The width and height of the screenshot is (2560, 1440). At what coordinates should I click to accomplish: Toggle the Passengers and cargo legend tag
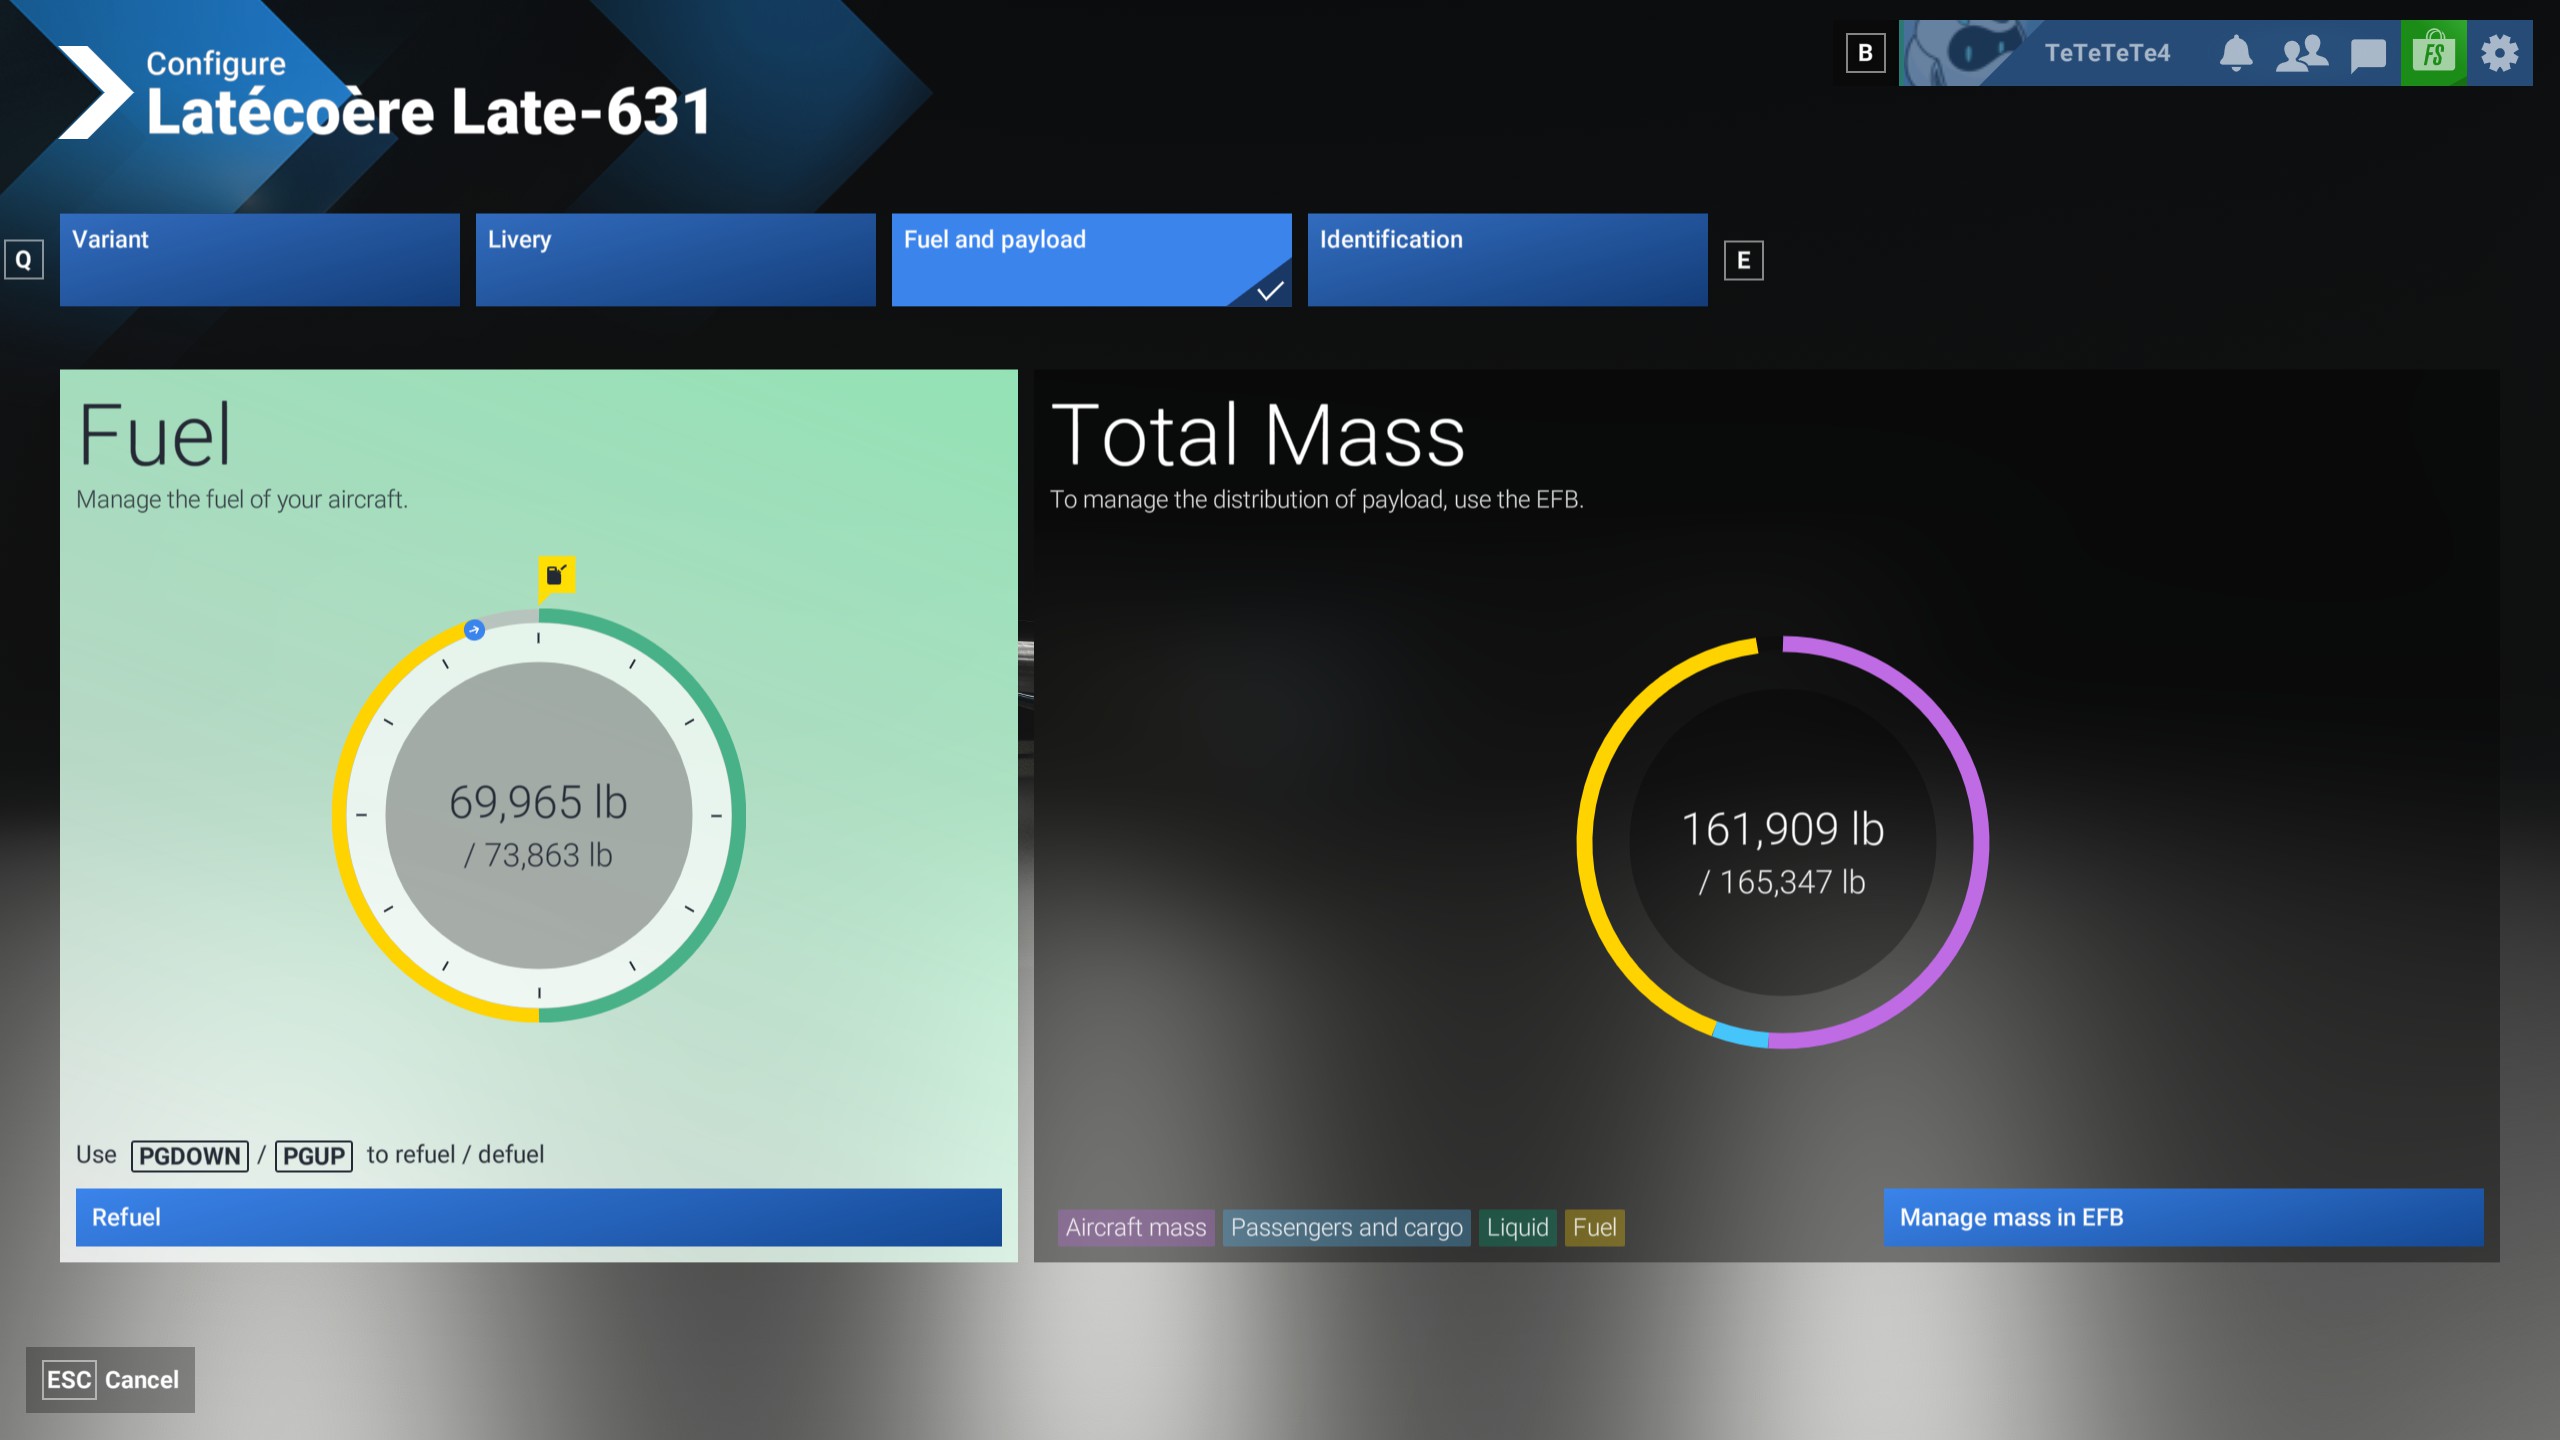coord(1346,1227)
